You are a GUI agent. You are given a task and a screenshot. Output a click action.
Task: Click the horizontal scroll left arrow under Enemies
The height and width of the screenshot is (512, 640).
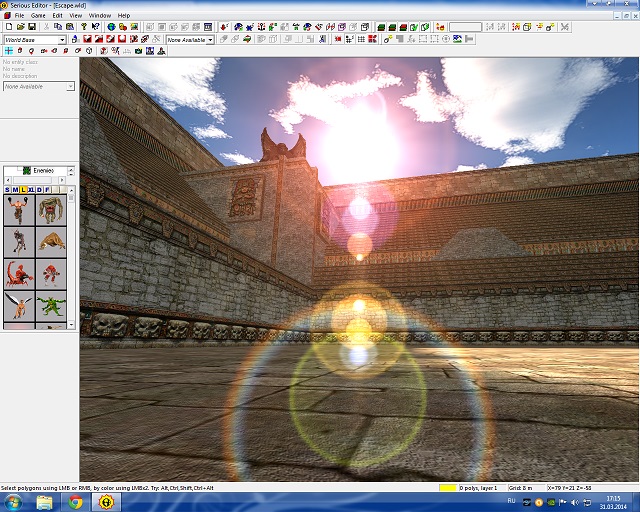[x=7, y=180]
